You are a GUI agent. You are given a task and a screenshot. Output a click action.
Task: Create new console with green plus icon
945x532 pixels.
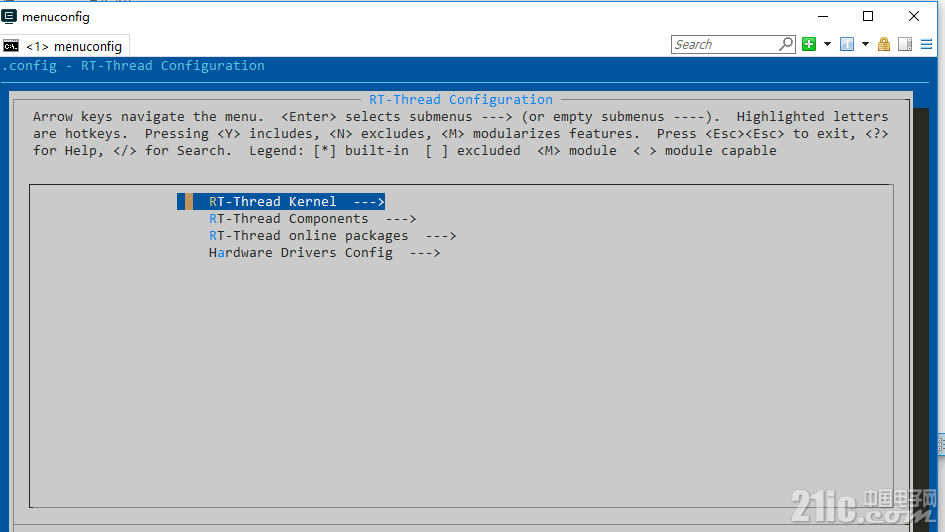coord(809,44)
